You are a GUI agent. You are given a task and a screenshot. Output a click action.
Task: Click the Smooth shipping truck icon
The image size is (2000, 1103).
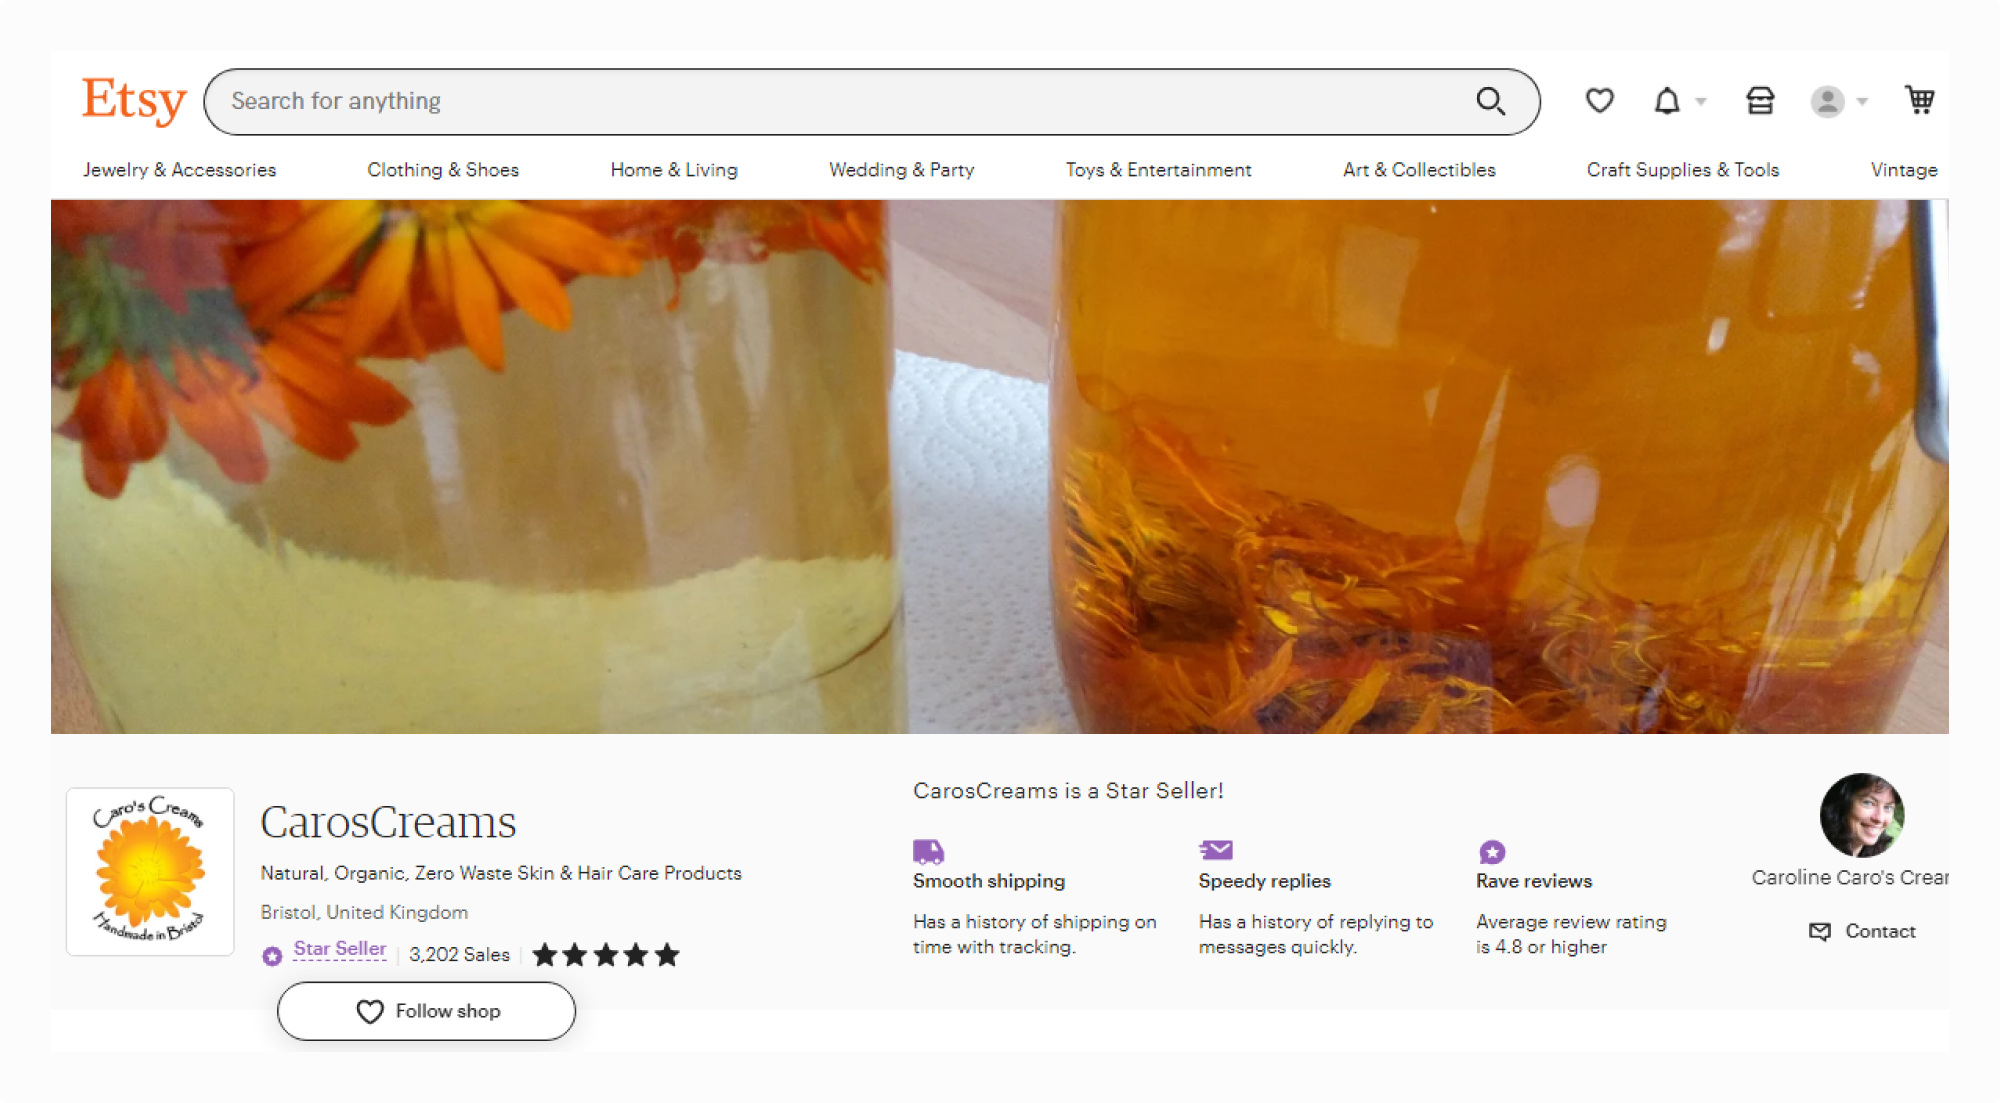pyautogui.click(x=928, y=851)
